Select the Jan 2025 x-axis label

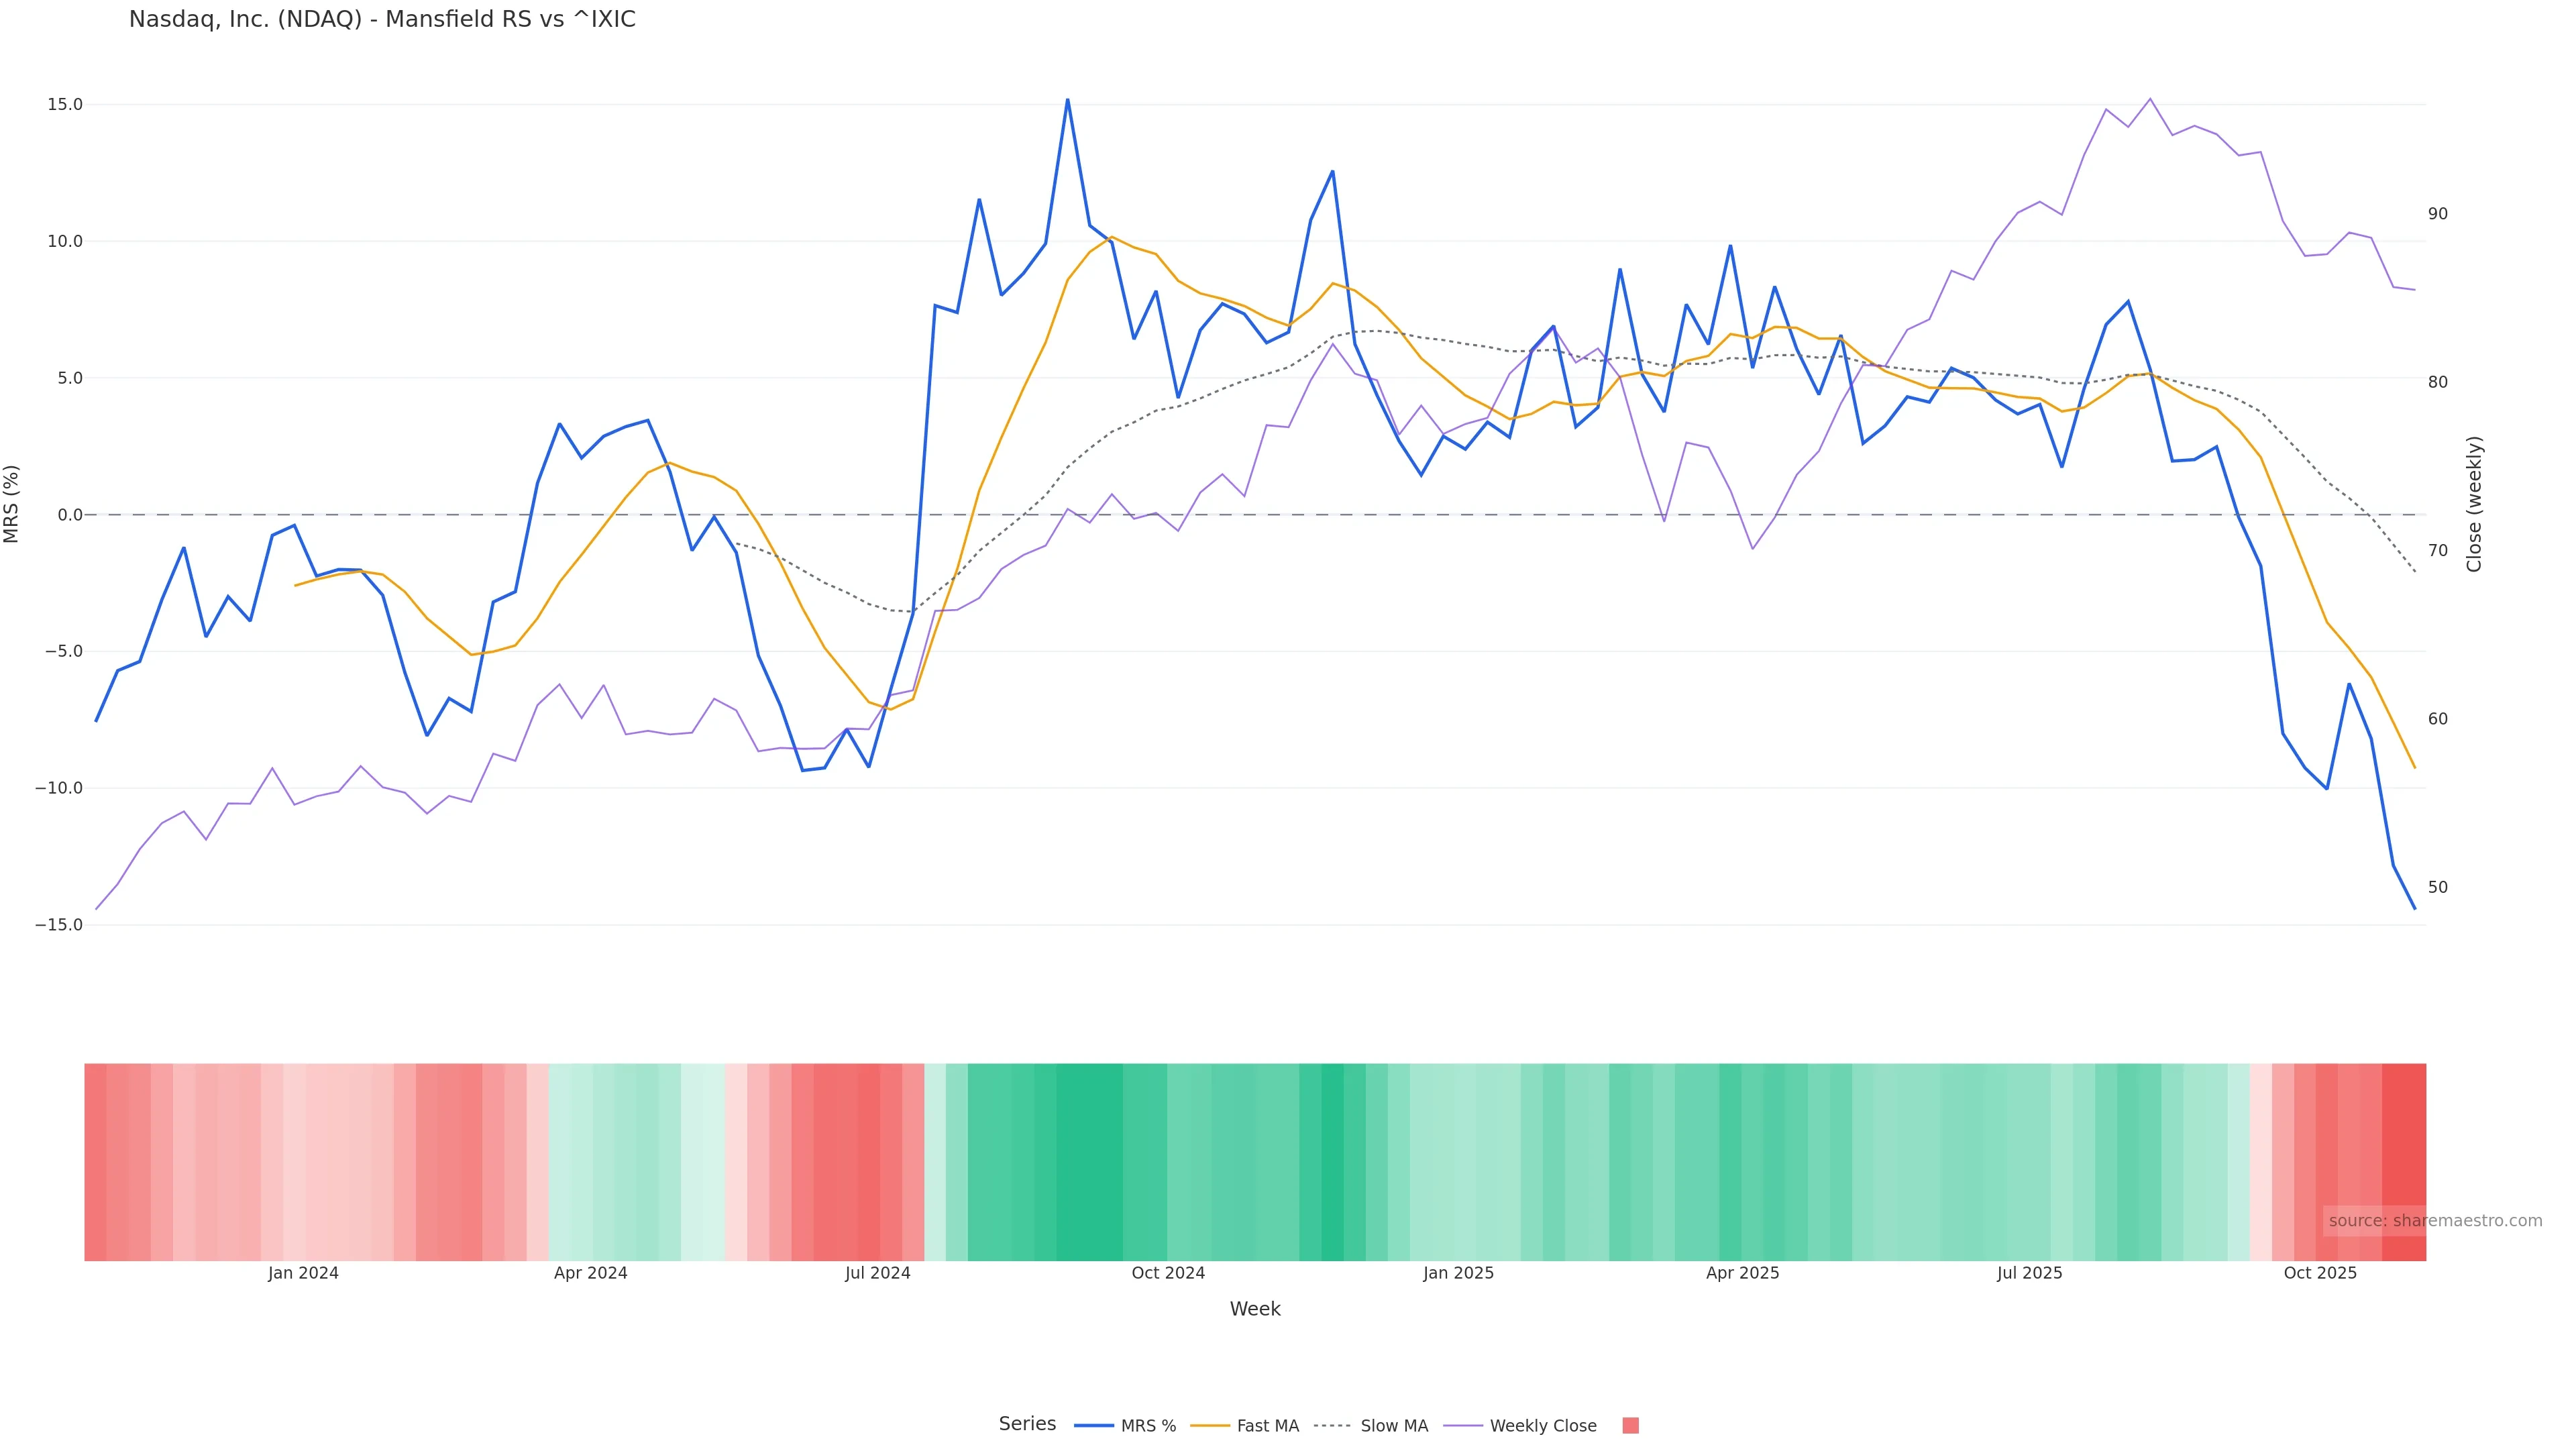point(1459,1274)
